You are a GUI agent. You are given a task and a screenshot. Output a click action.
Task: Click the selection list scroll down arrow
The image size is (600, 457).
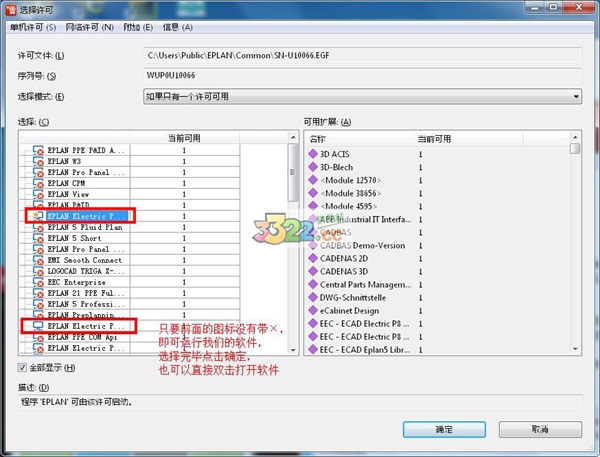click(x=293, y=350)
